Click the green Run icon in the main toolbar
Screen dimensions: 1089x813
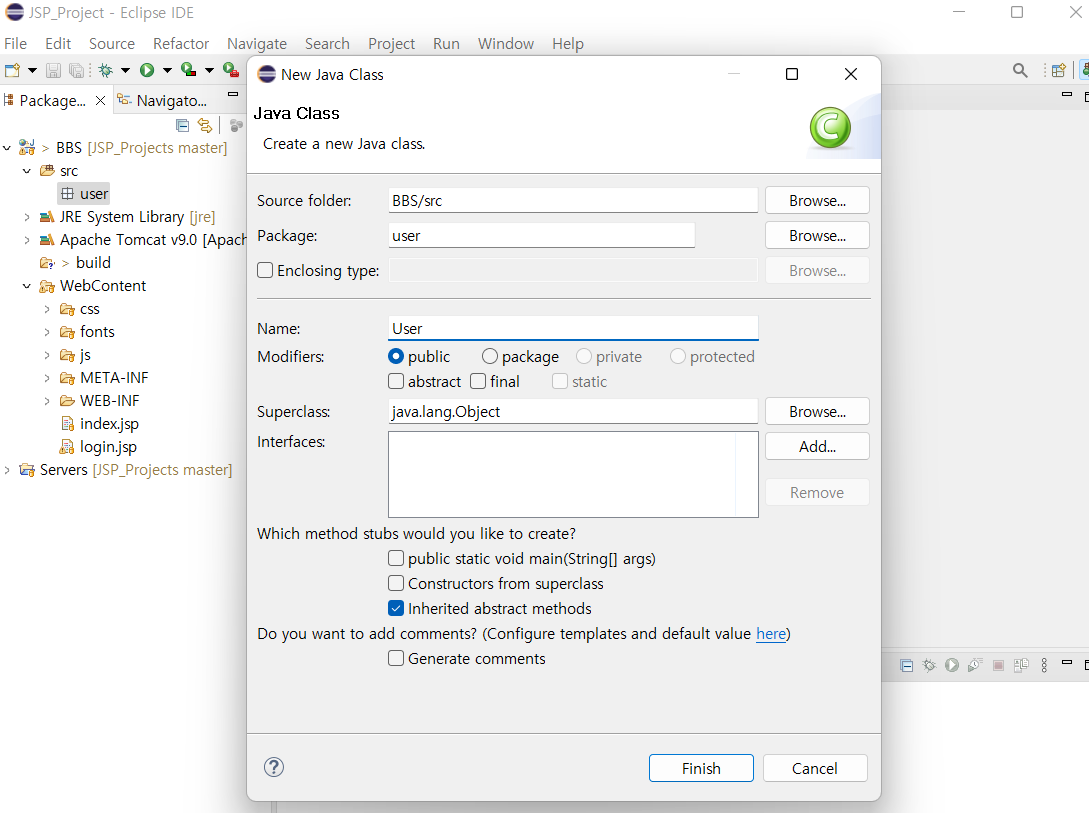[147, 70]
